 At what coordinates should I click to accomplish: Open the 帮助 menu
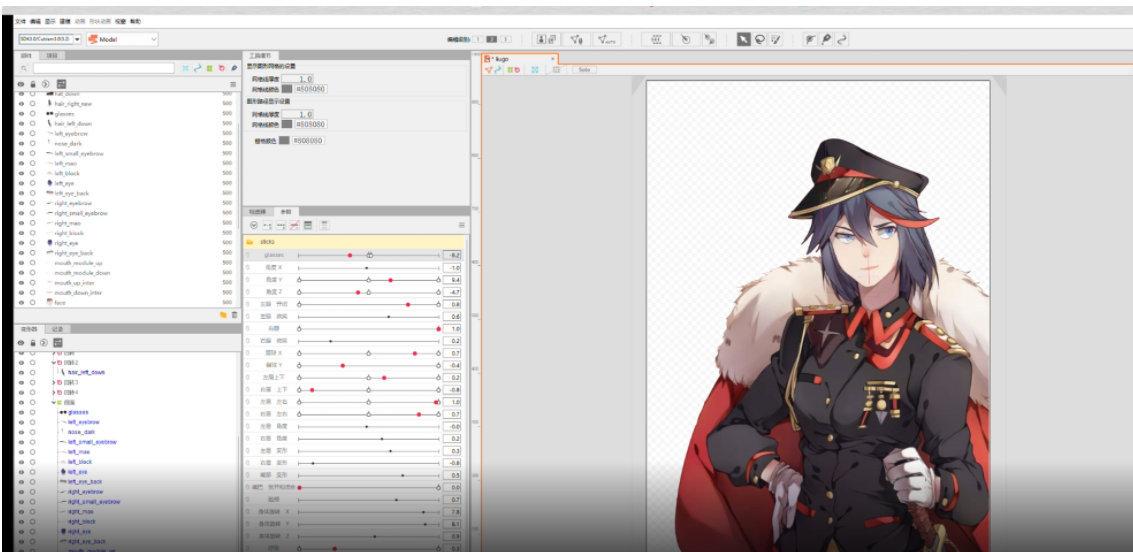(x=136, y=22)
